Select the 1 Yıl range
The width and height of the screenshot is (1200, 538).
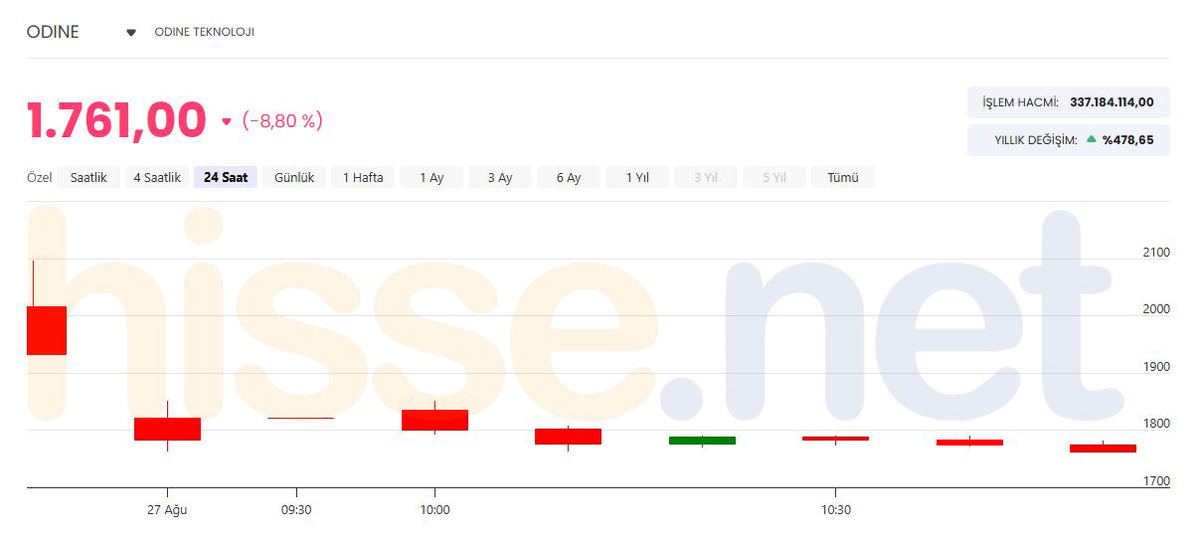[x=637, y=177]
